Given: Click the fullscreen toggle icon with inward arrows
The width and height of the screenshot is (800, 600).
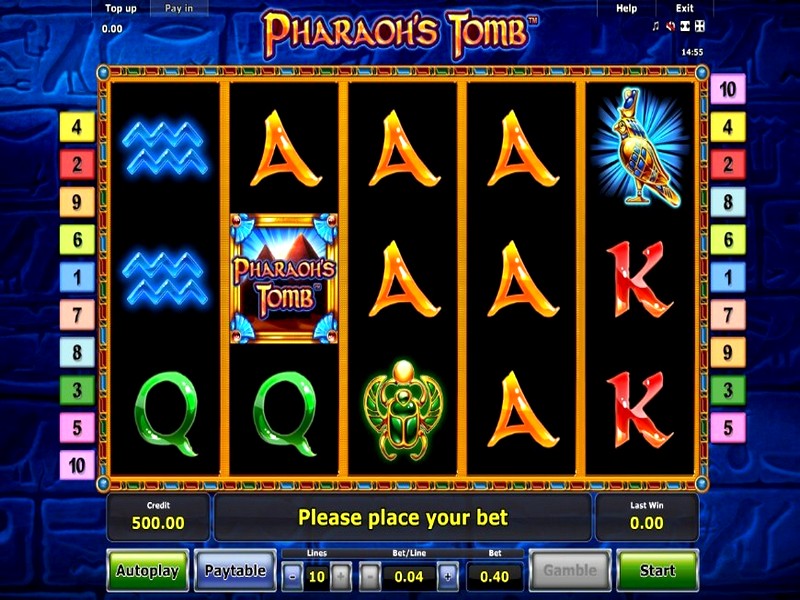Looking at the screenshot, I should coord(685,26).
